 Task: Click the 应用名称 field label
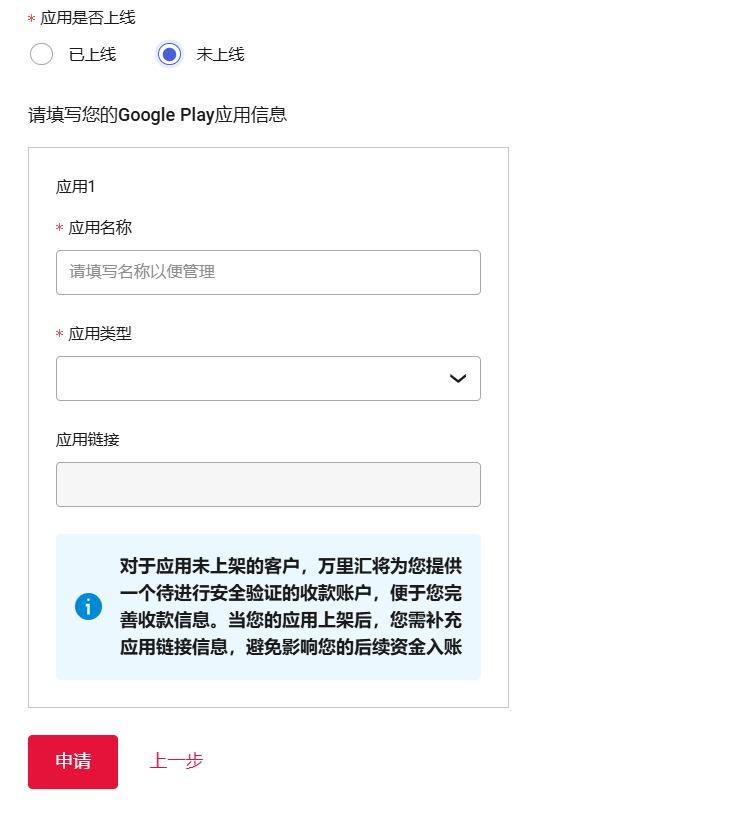pyautogui.click(x=100, y=228)
